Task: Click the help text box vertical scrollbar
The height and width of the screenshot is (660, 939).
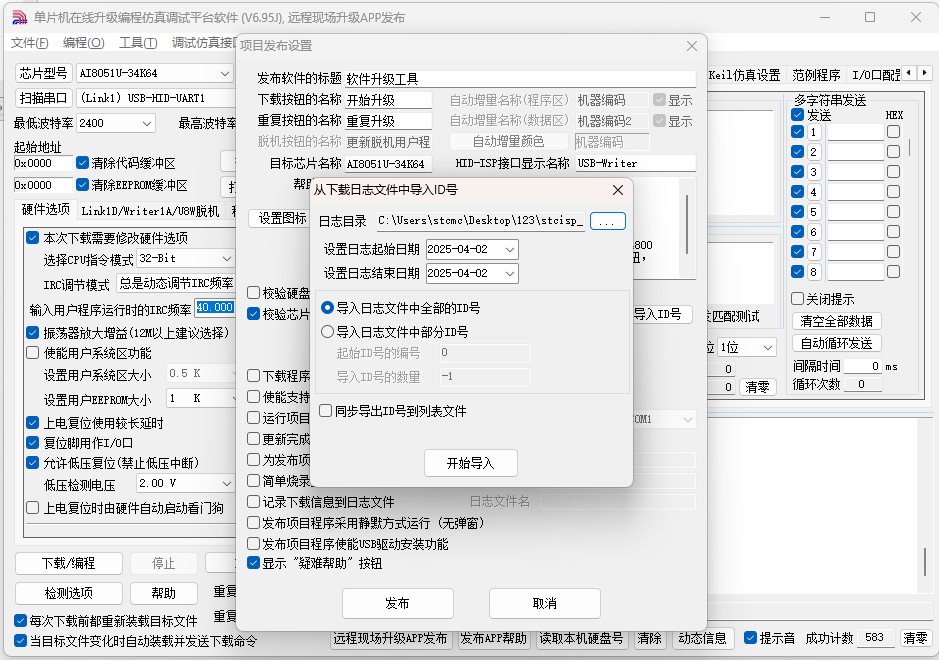Action: coord(687,224)
